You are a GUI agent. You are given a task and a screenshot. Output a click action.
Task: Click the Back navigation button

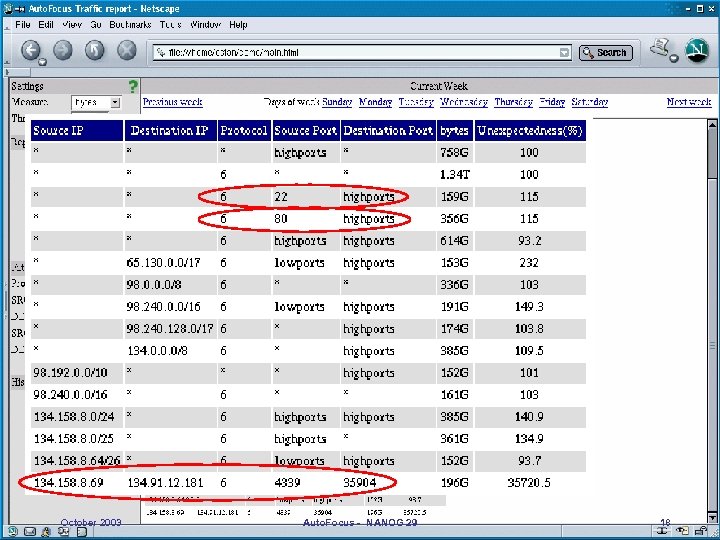(31, 51)
